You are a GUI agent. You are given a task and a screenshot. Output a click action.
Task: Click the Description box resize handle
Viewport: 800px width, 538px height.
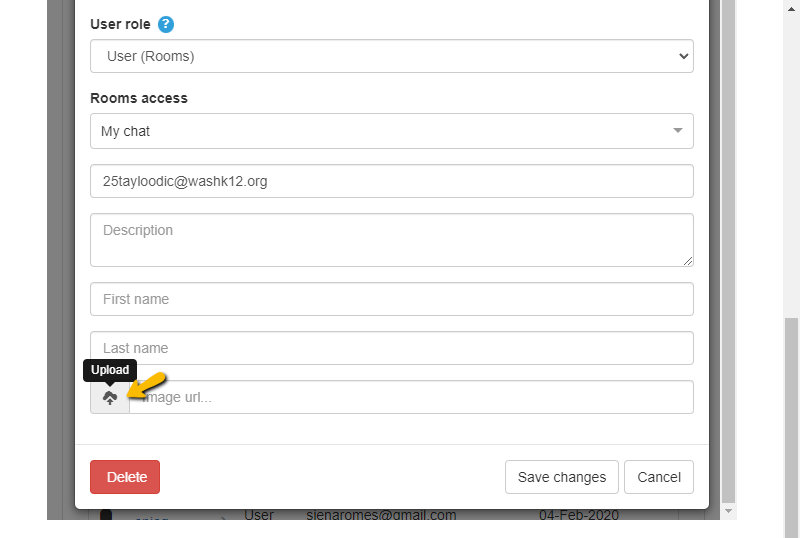pos(688,261)
